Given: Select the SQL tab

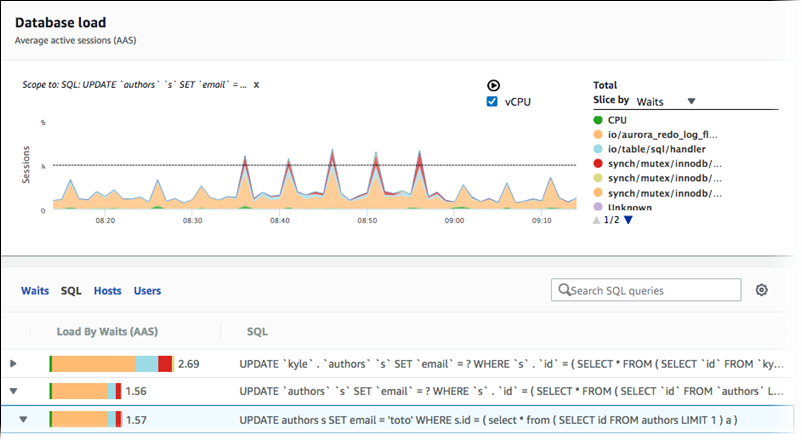Looking at the screenshot, I should (71, 291).
